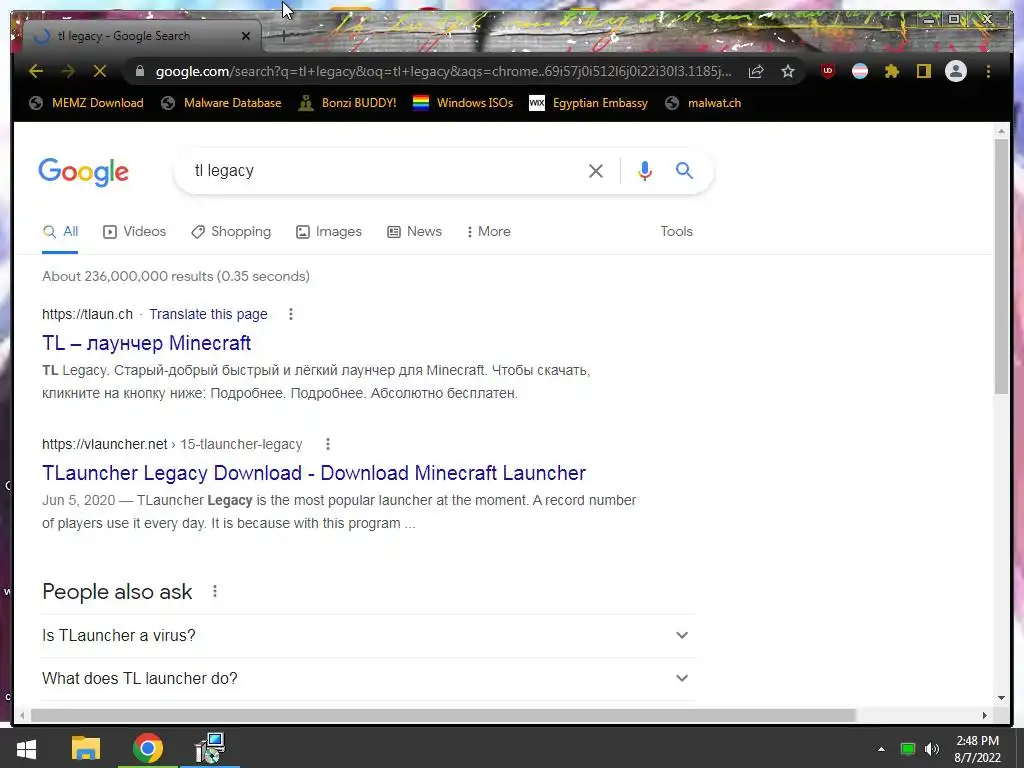Open File Explorer from taskbar

click(86, 748)
